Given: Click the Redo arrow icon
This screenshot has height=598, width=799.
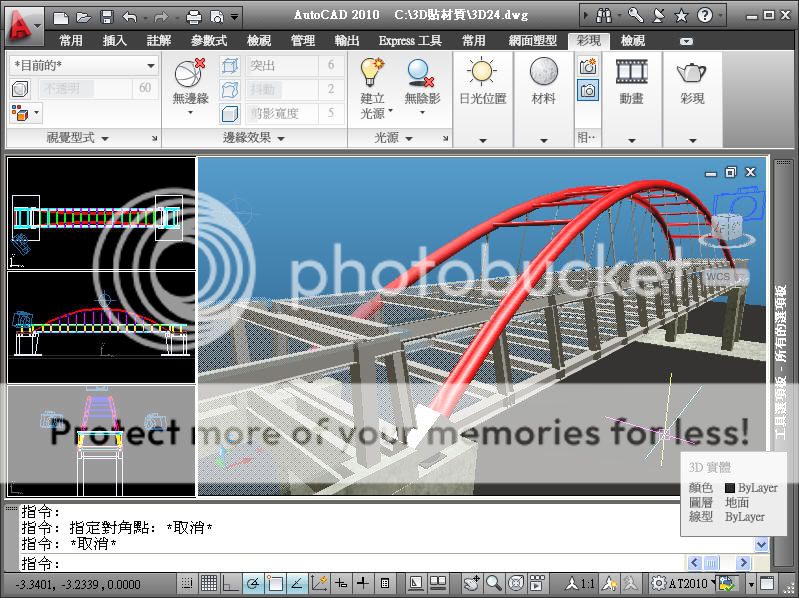Looking at the screenshot, I should (x=161, y=18).
